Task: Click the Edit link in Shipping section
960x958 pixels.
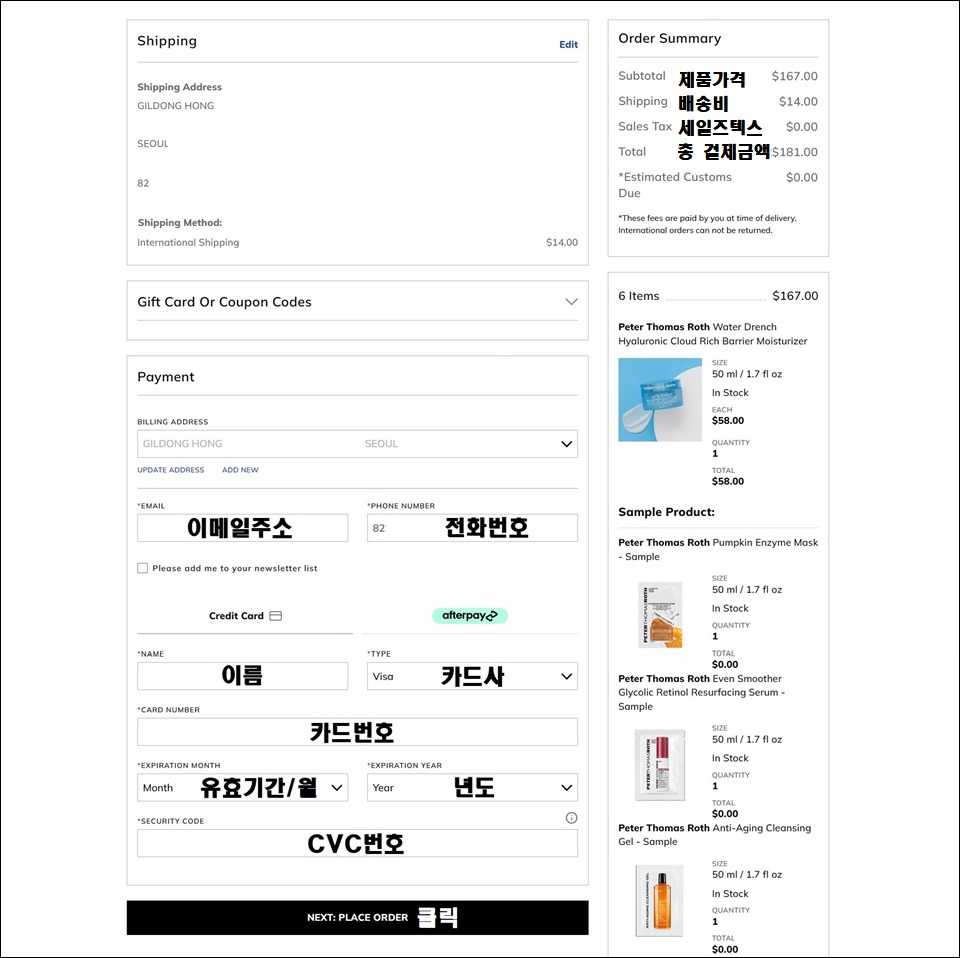Action: (568, 44)
